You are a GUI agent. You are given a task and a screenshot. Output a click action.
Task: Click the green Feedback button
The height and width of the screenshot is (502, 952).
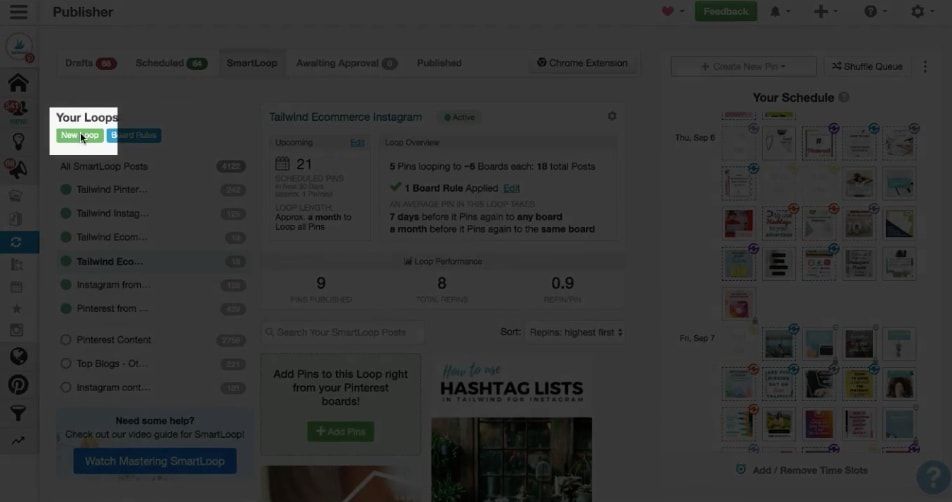(x=726, y=11)
